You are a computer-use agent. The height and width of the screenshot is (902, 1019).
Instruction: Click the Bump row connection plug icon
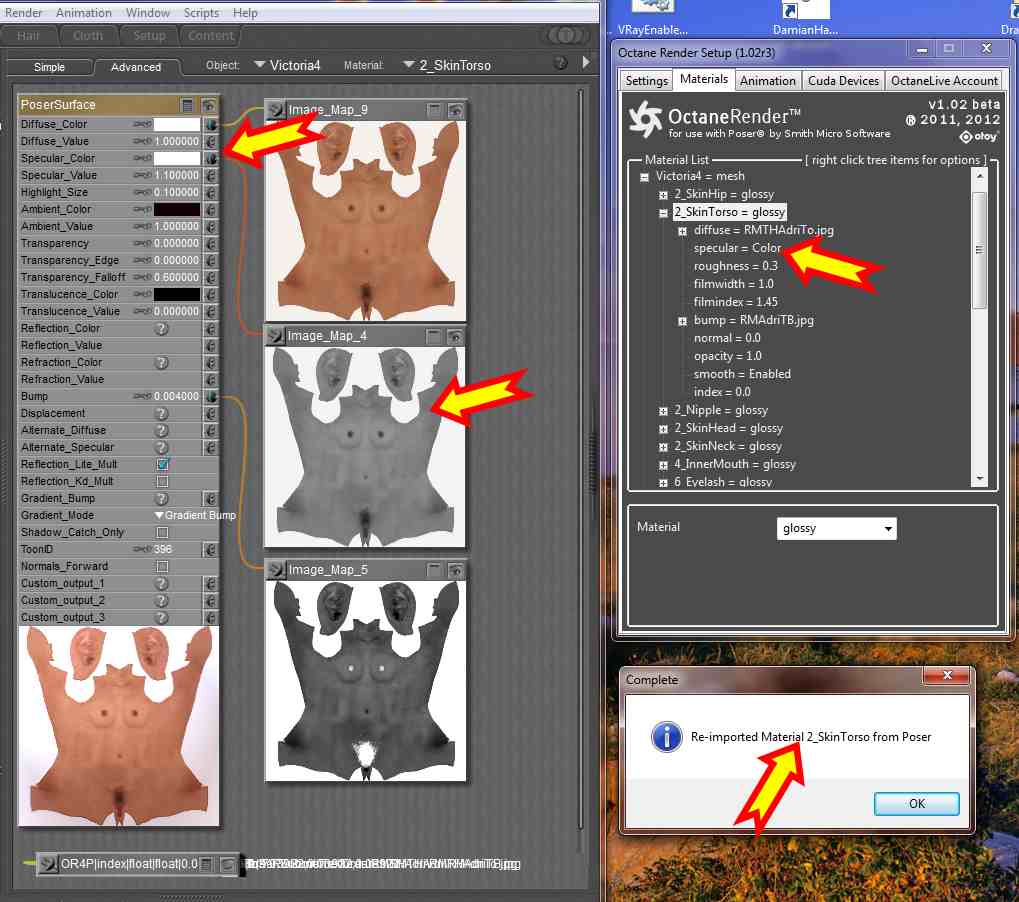[x=211, y=396]
